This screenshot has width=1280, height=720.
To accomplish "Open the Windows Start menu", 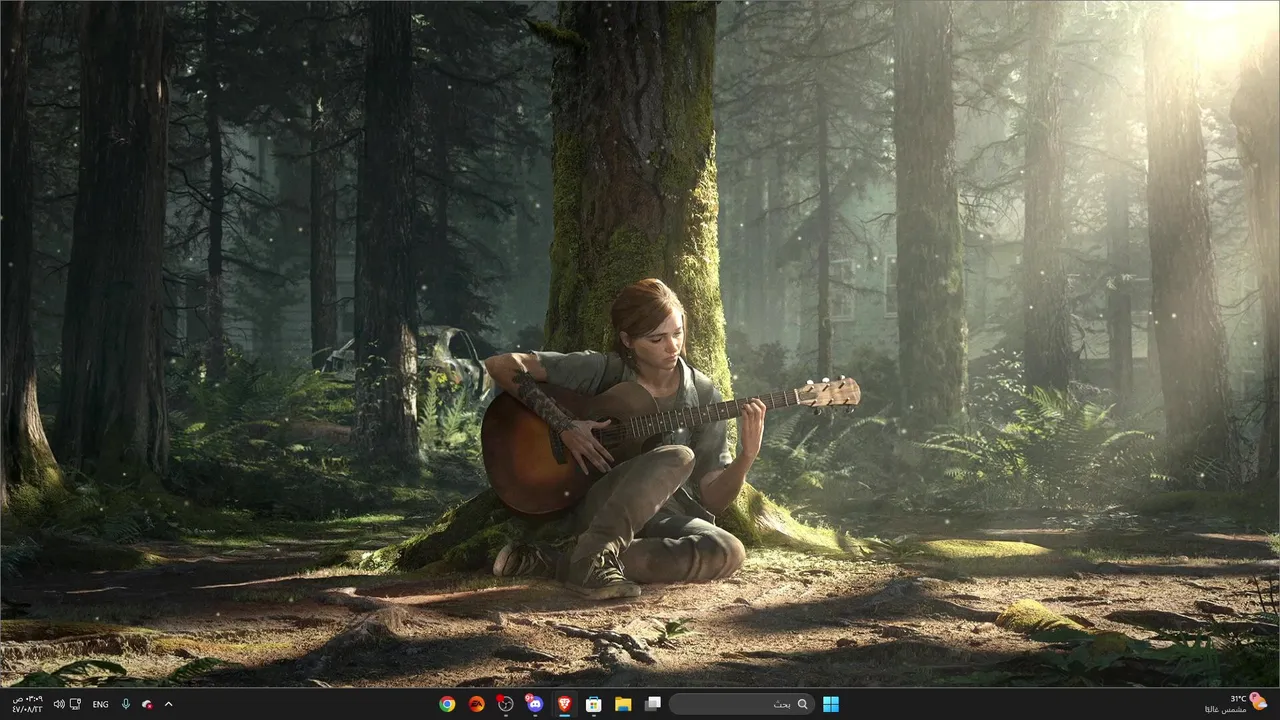I will pos(831,704).
